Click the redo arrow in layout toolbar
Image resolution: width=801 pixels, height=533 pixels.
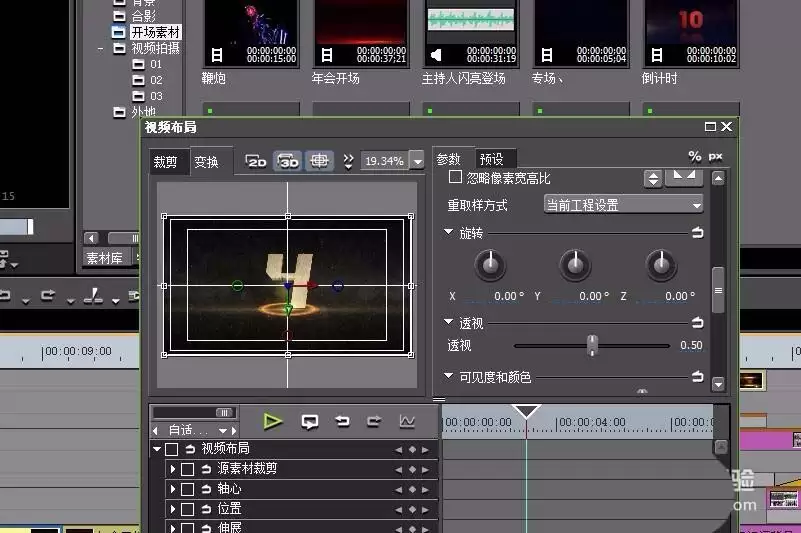(x=374, y=421)
